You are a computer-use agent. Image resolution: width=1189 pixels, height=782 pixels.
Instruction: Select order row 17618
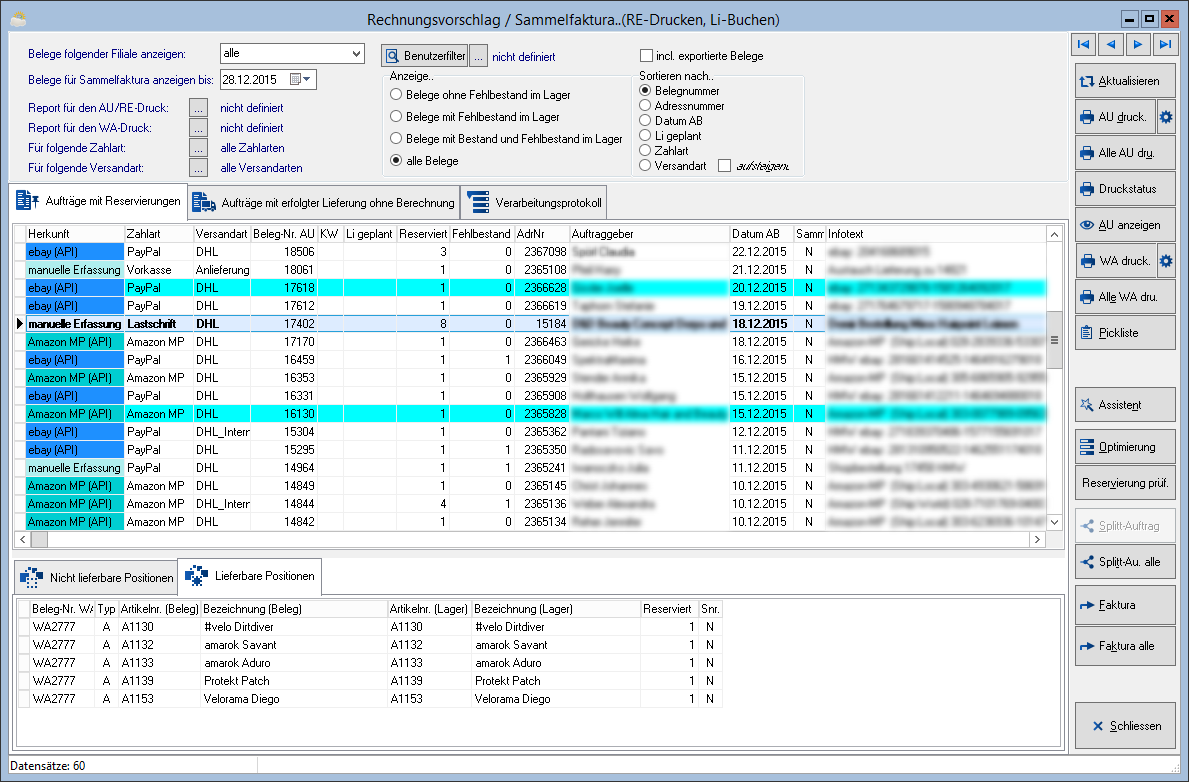click(x=529, y=288)
